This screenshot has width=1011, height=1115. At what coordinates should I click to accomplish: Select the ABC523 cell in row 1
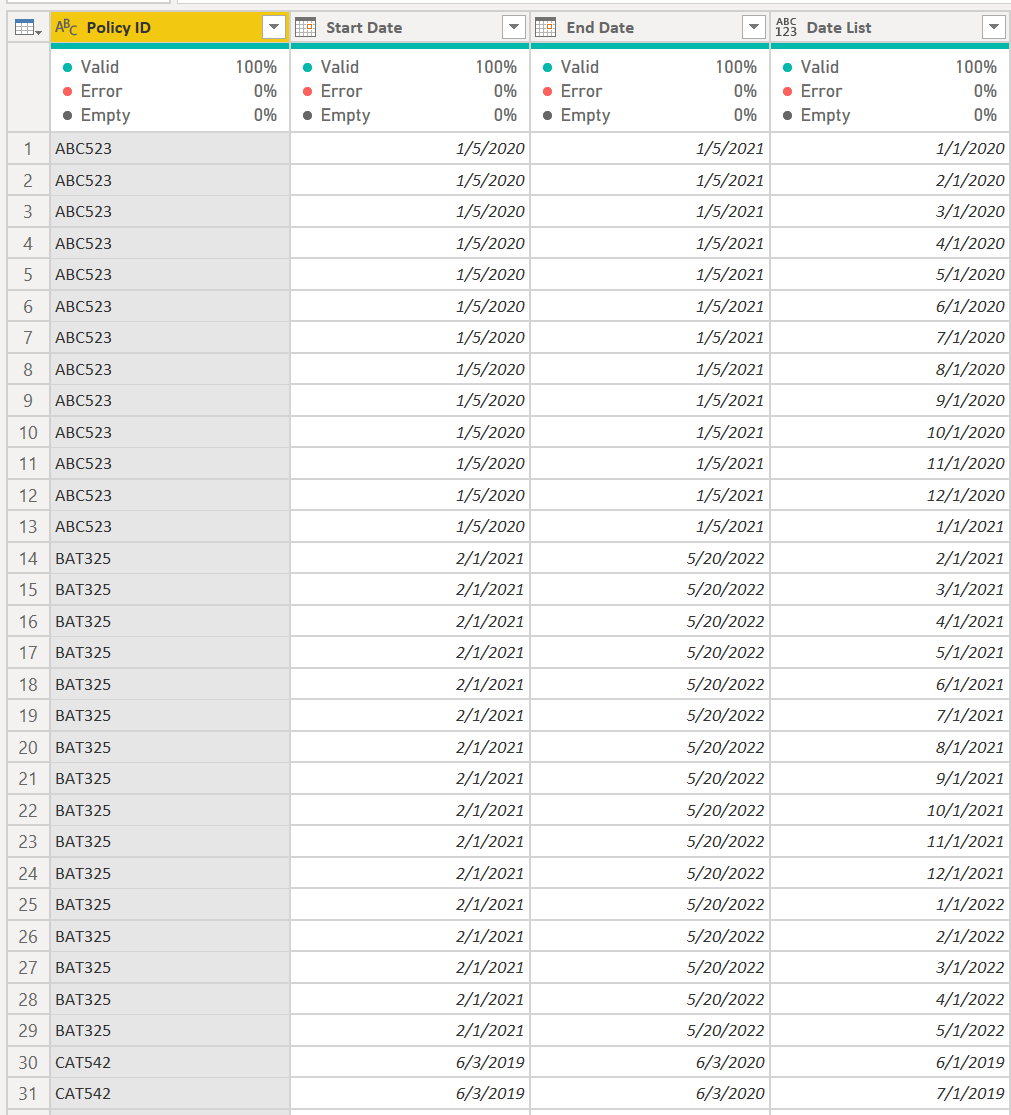[170, 149]
